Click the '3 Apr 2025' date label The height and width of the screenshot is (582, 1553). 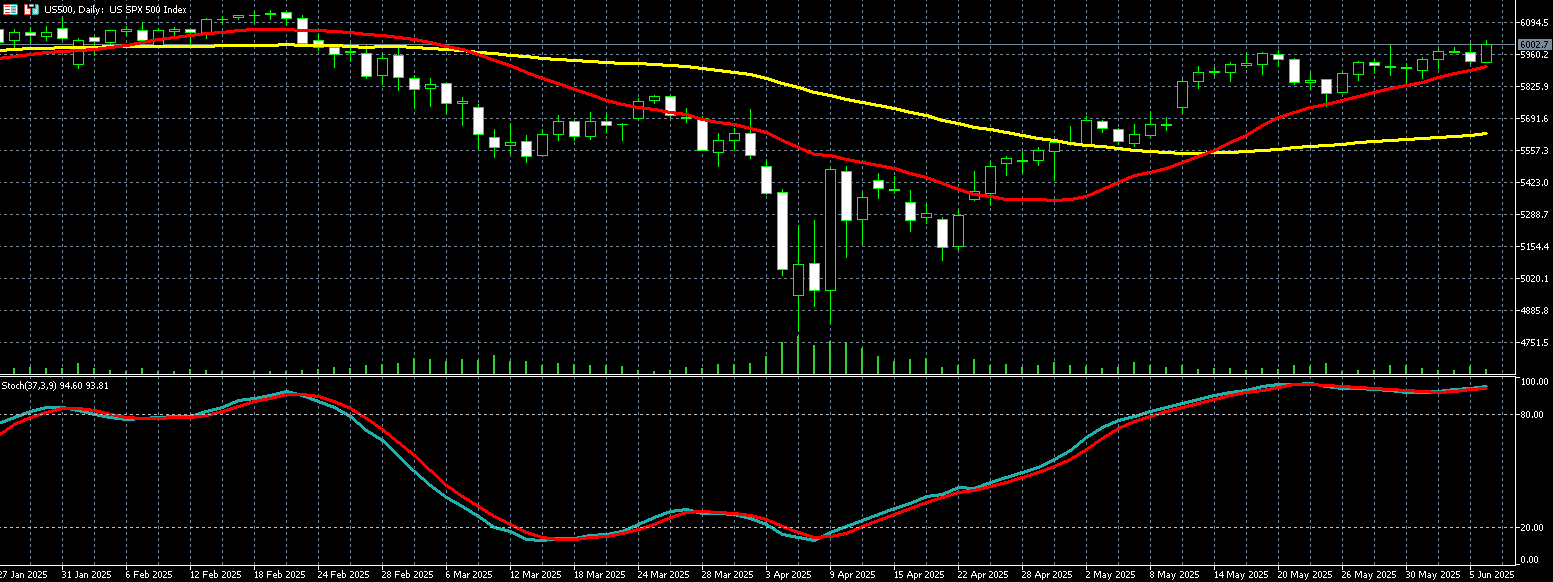tap(787, 575)
